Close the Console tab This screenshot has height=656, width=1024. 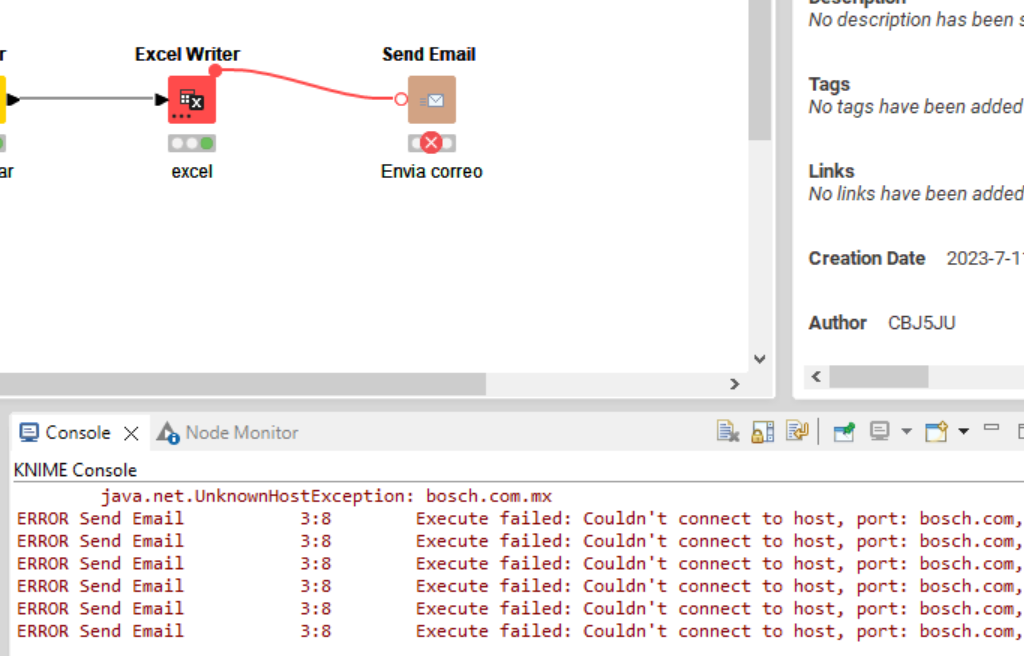(x=131, y=433)
